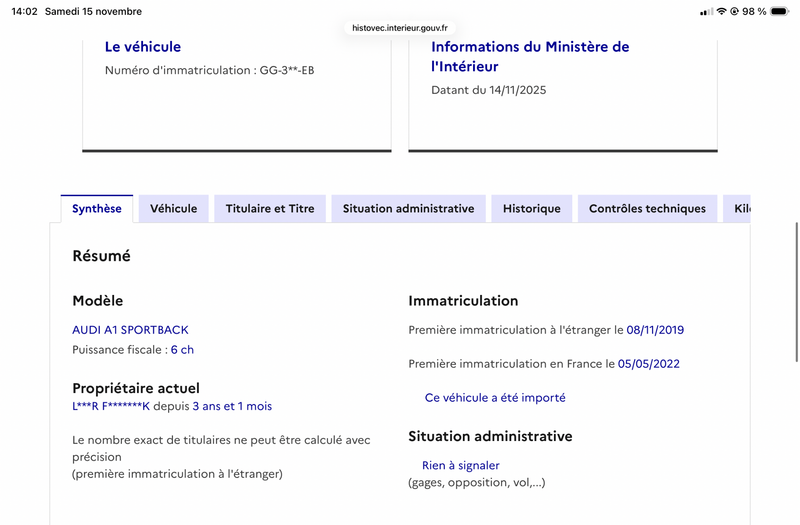Screen dimensions: 800x525
Task: Click the 05/05/2022 French registration date
Action: click(648, 364)
